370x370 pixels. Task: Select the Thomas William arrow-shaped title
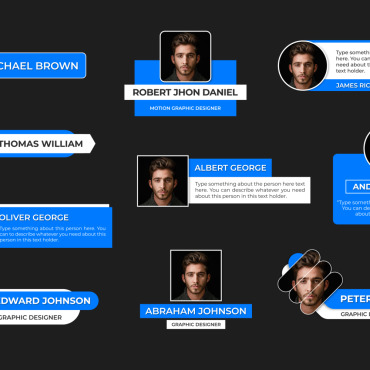click(x=47, y=144)
